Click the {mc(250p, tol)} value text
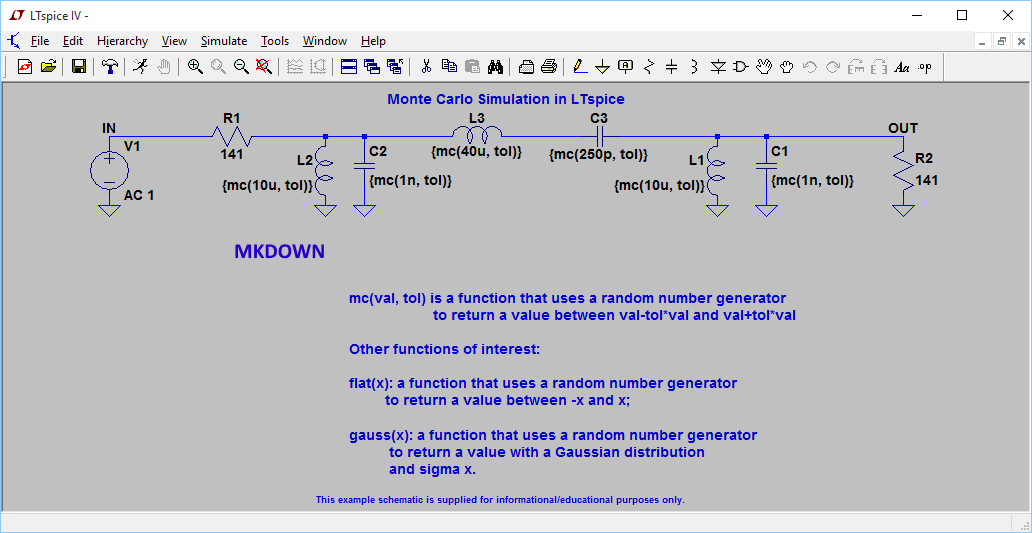The height and width of the screenshot is (533, 1032). coord(599,155)
